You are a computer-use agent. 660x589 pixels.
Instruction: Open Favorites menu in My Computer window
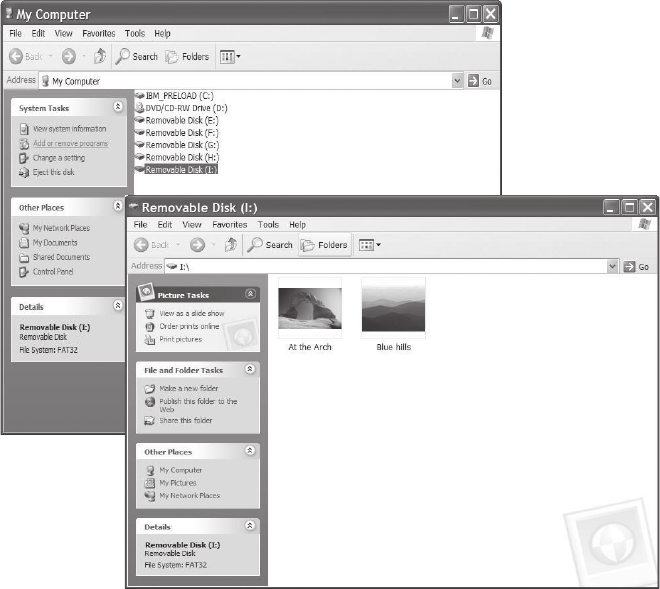point(98,33)
